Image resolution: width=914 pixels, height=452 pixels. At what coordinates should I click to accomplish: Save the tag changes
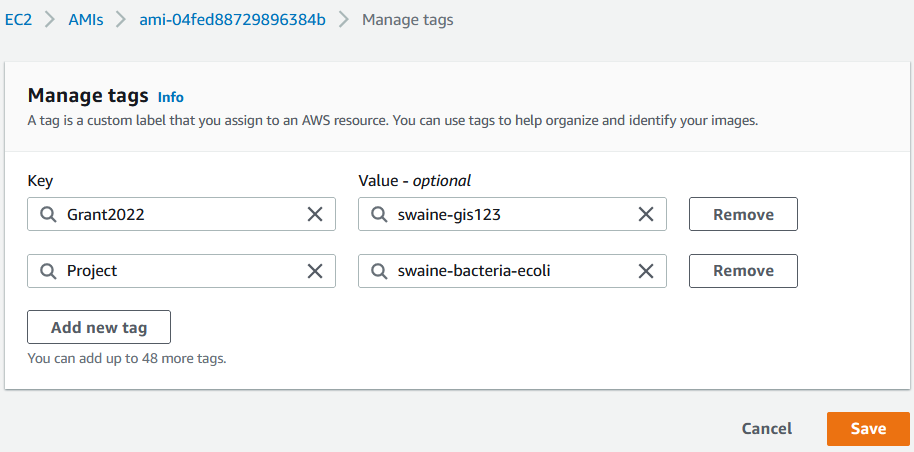click(x=868, y=429)
